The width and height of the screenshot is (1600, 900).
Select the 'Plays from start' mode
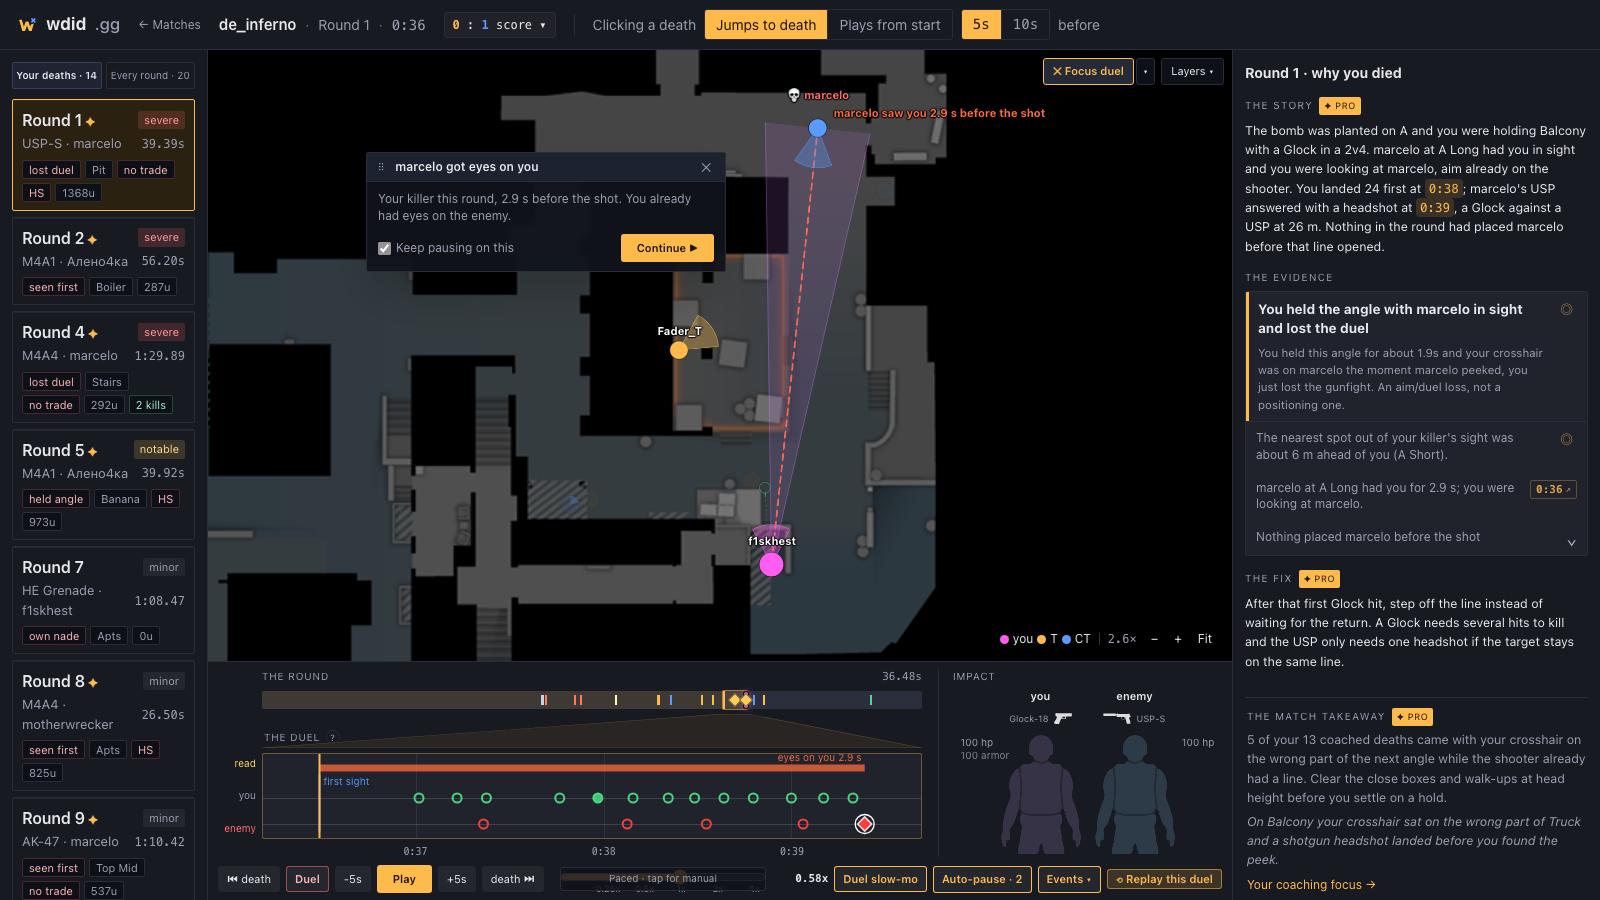(890, 25)
